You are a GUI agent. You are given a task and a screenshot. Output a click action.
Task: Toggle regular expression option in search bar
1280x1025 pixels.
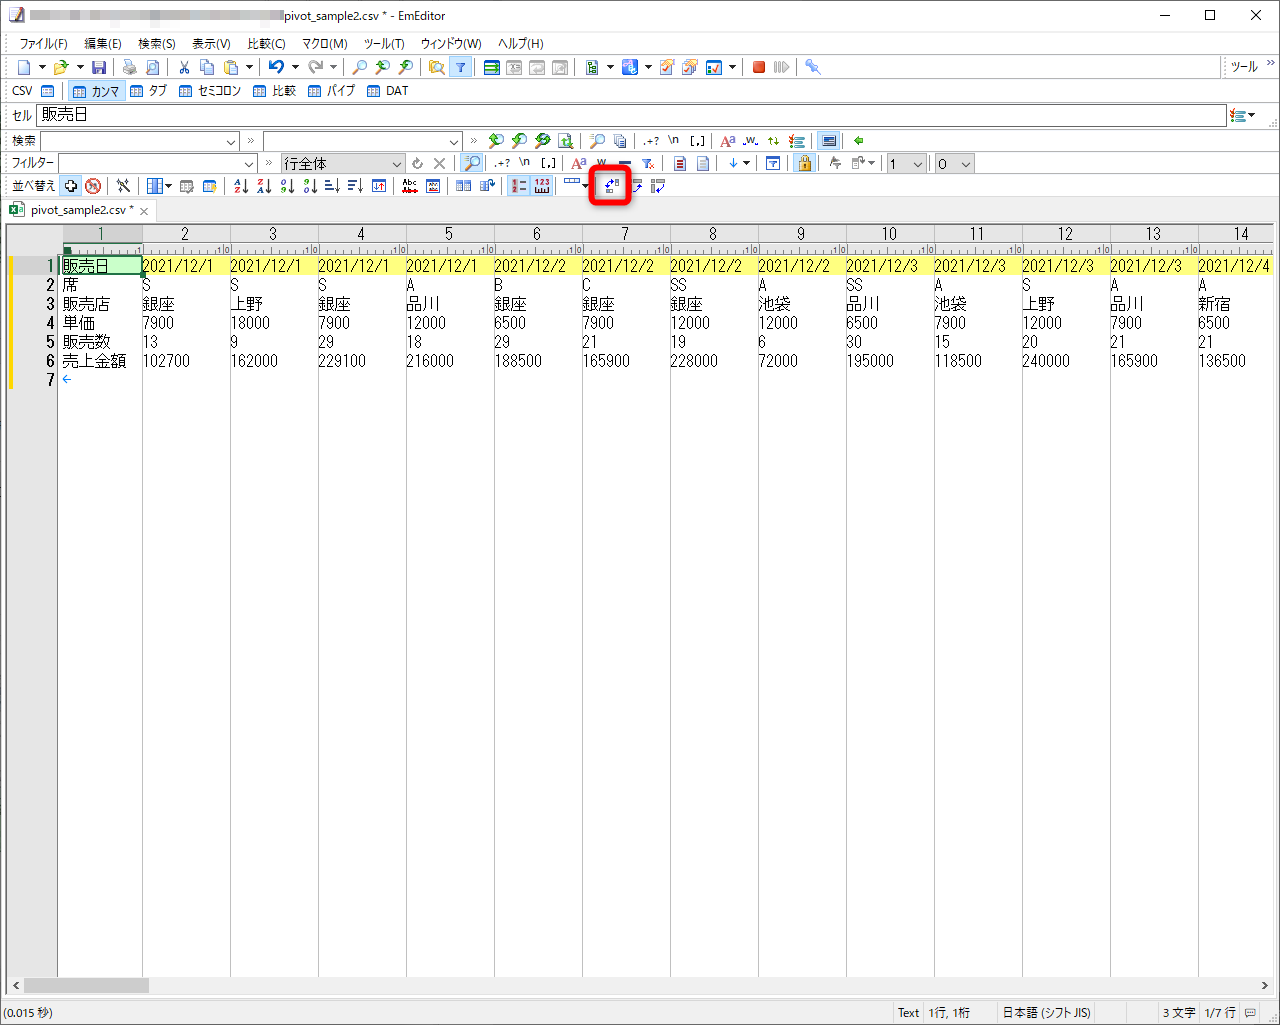(x=651, y=141)
